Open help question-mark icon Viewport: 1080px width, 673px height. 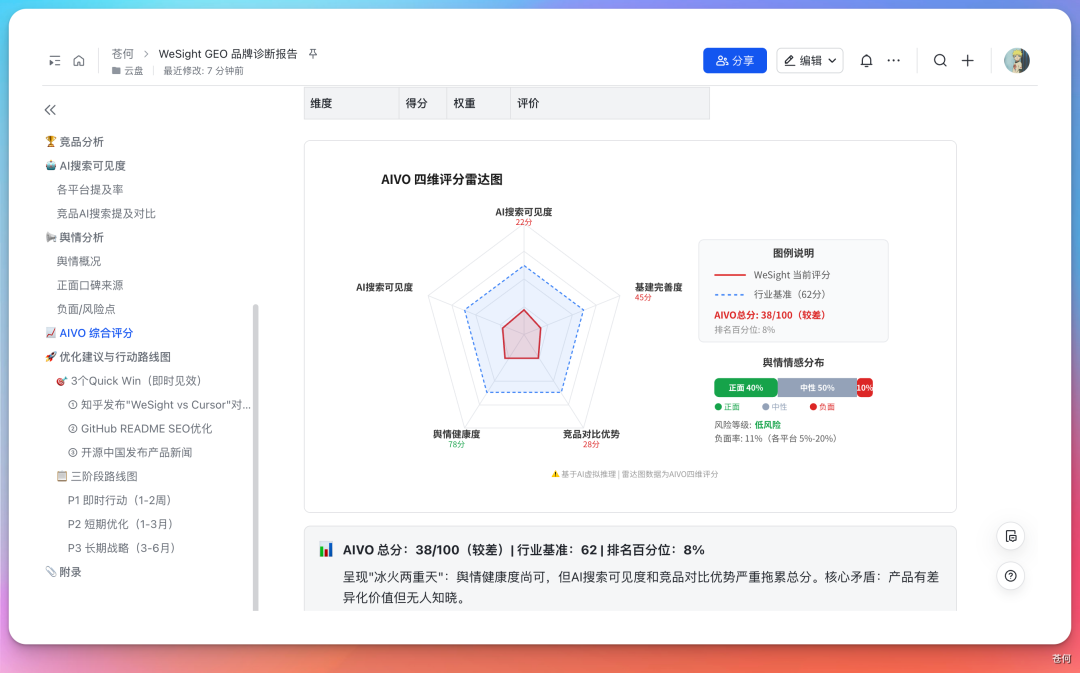tap(1010, 576)
